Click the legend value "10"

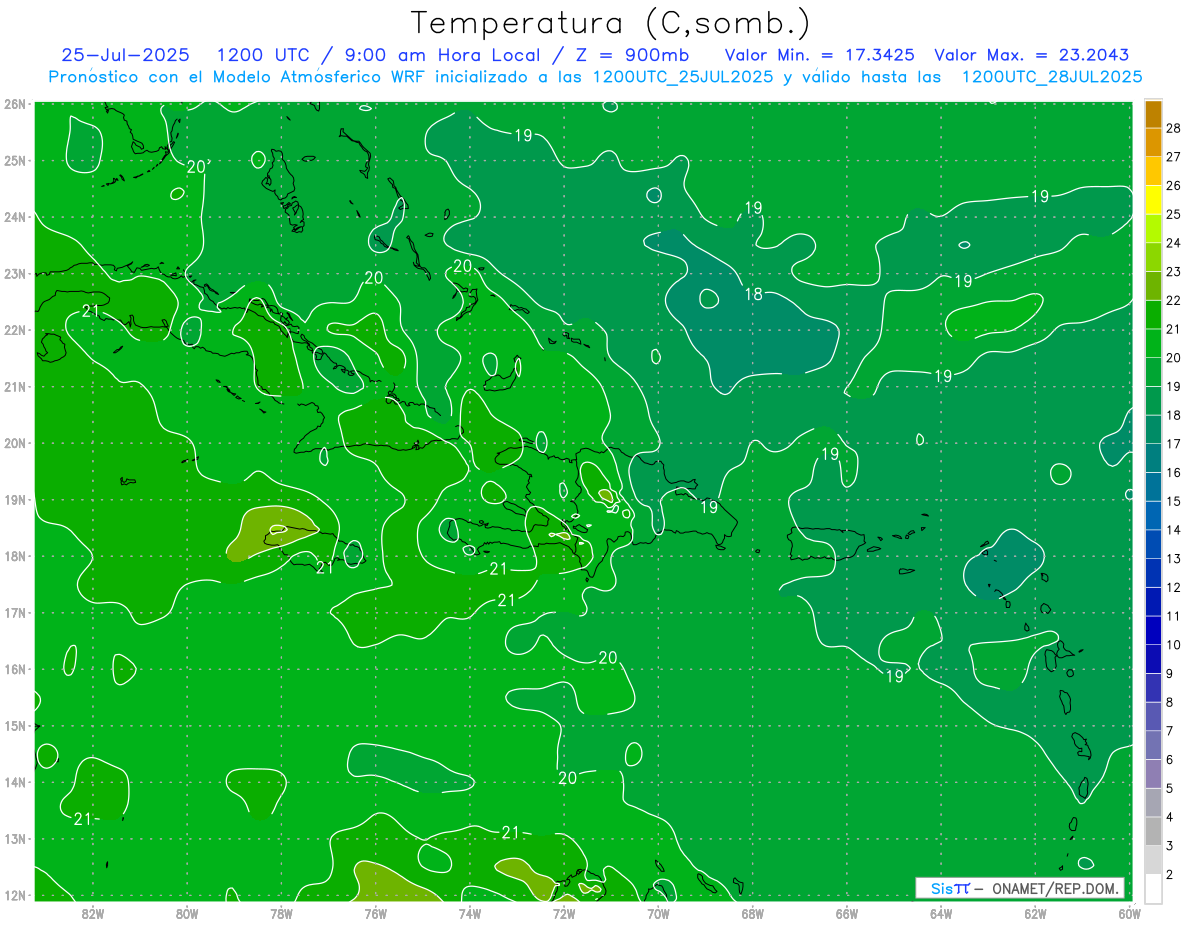coord(1173,645)
